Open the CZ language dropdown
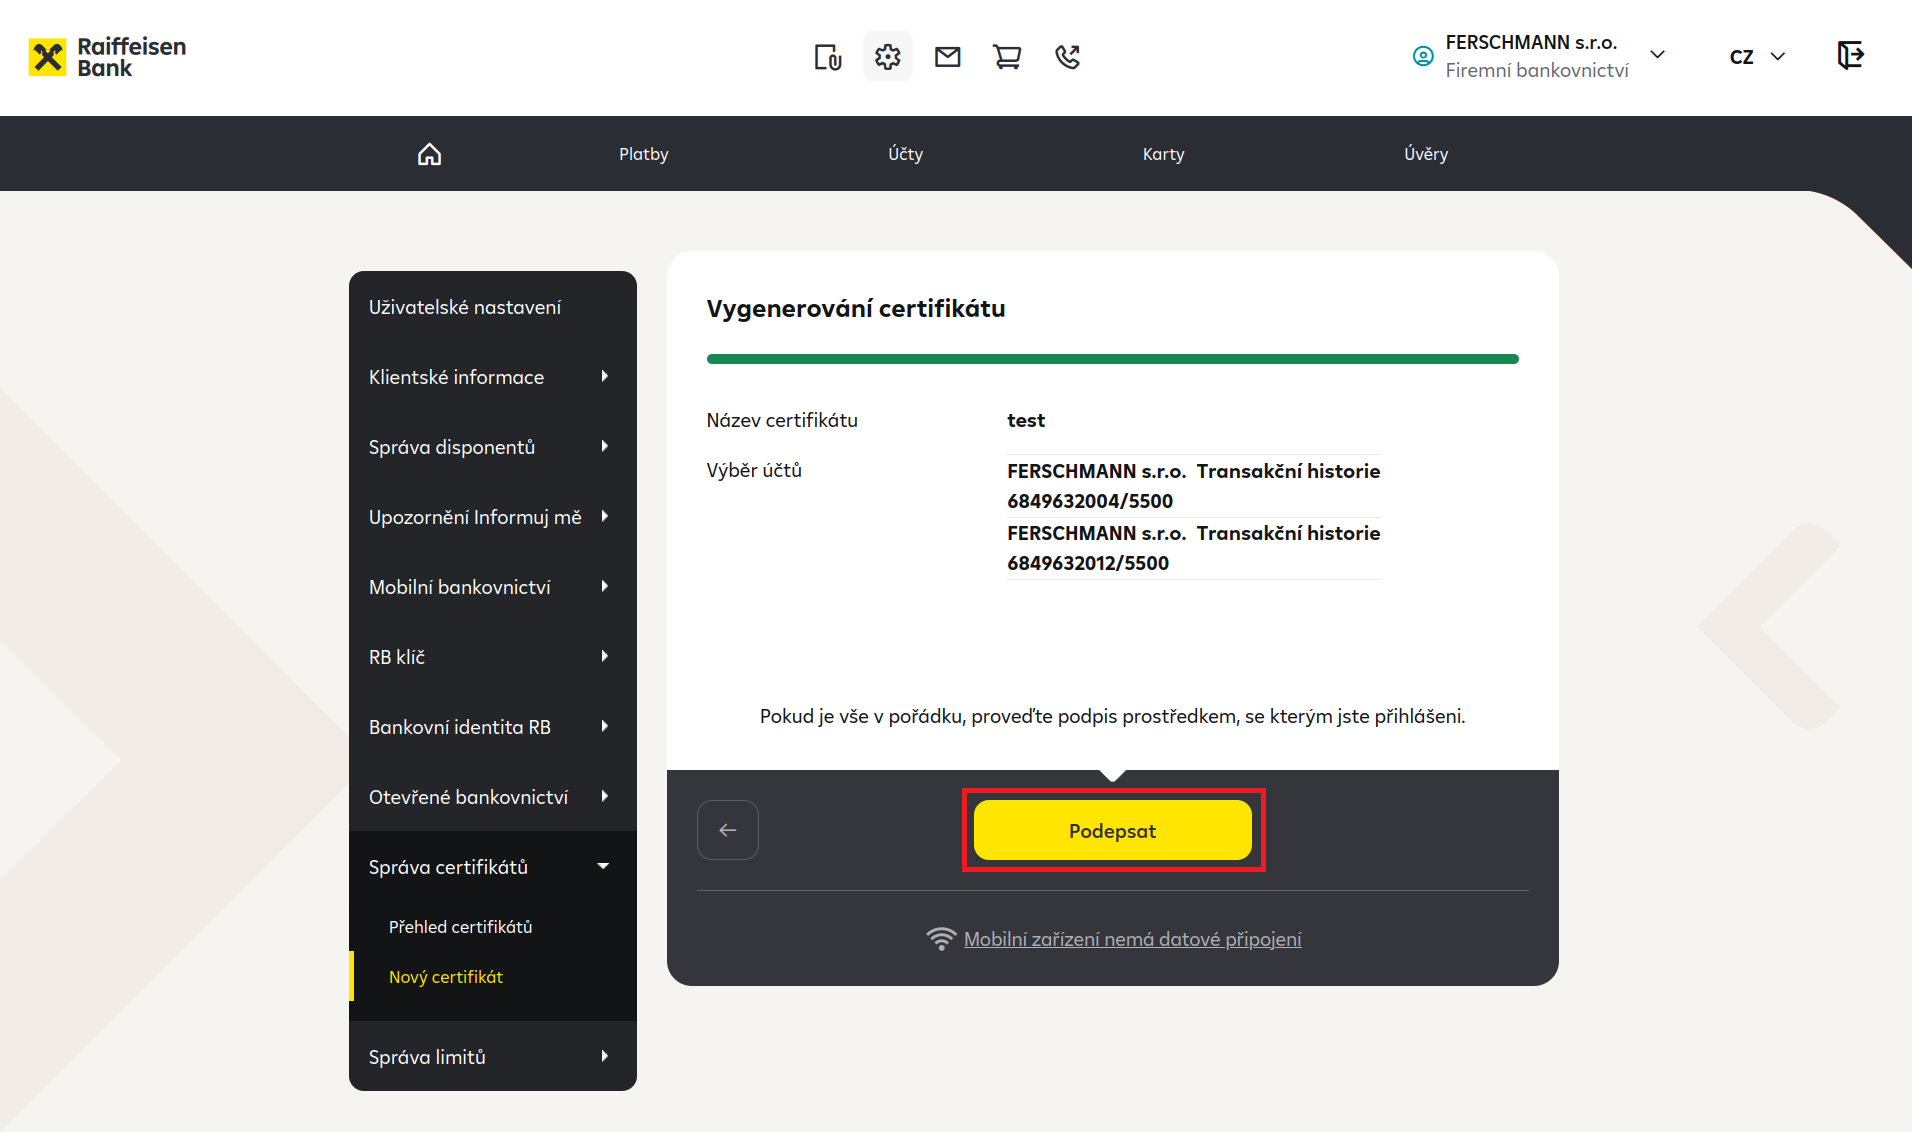The width and height of the screenshot is (1912, 1132). (x=1757, y=57)
